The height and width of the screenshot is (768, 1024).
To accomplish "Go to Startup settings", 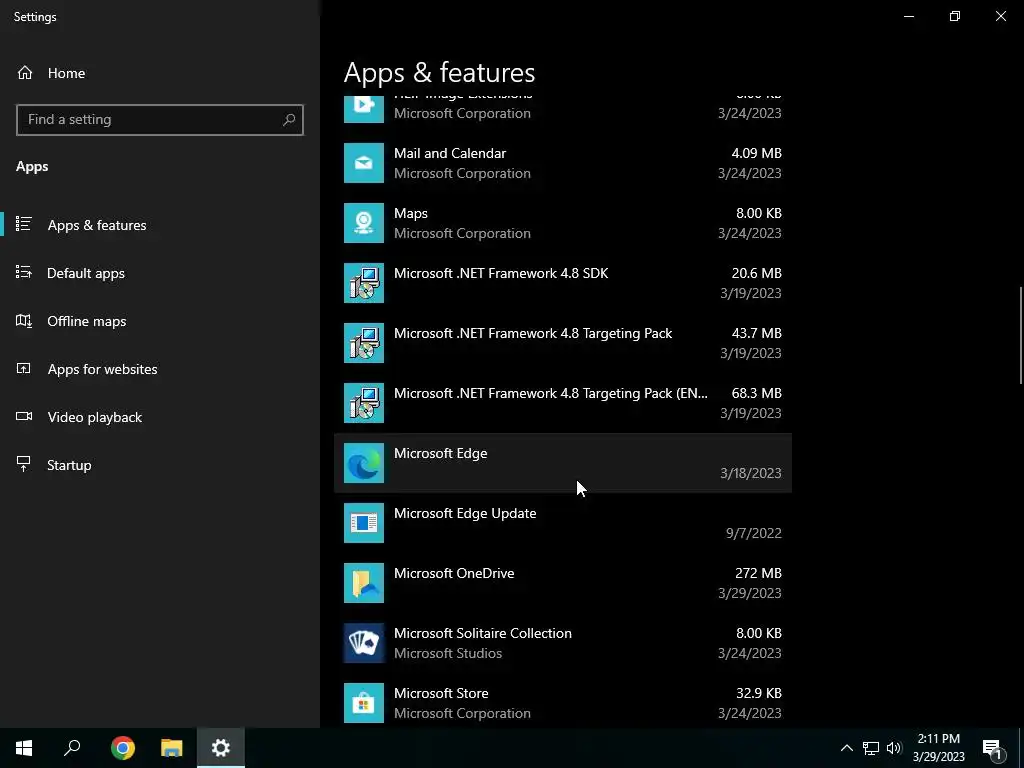I will (x=160, y=465).
